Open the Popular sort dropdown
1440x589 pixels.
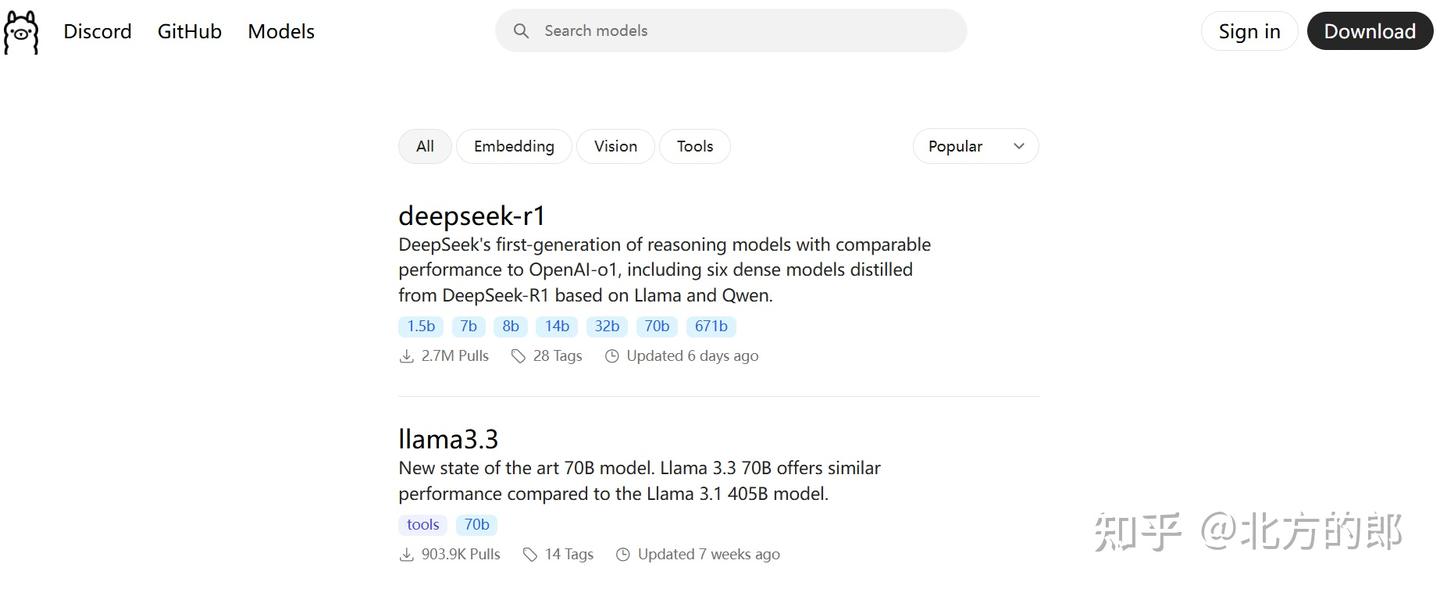pos(975,146)
